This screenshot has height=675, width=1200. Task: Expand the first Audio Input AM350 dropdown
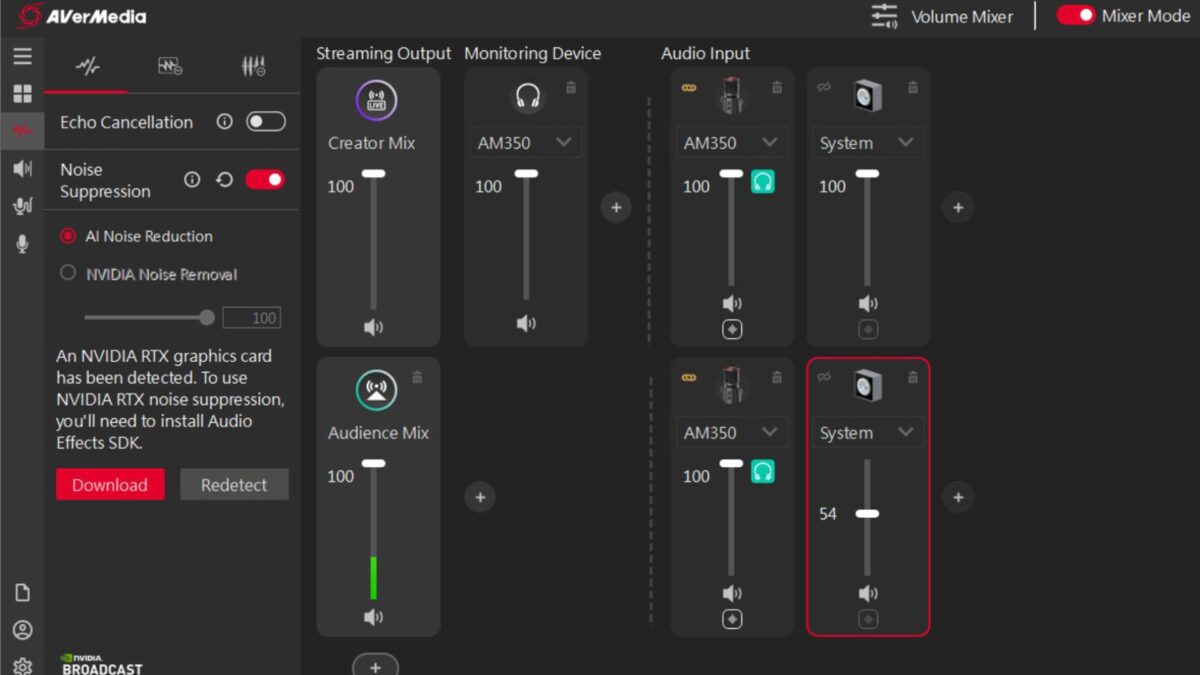(x=732, y=143)
